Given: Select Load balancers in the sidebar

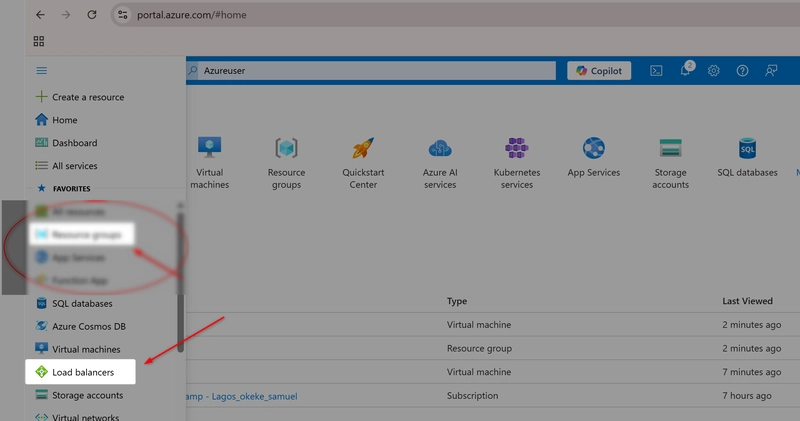Looking at the screenshot, I should (x=81, y=372).
